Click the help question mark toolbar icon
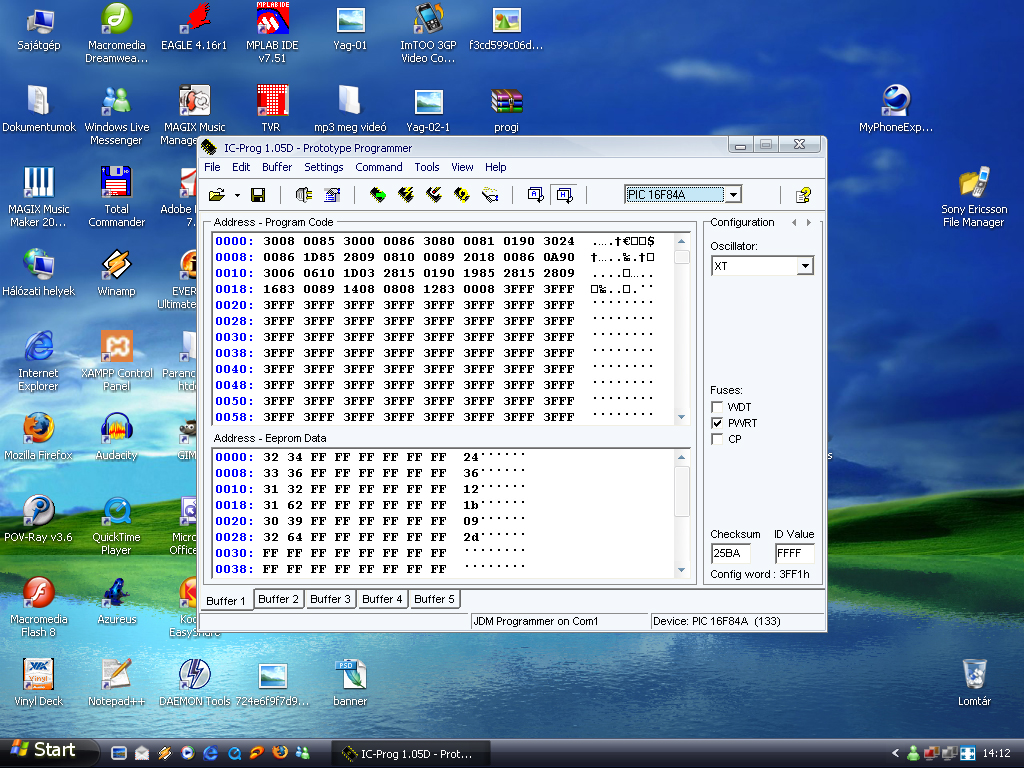This screenshot has height=768, width=1024. pos(803,195)
